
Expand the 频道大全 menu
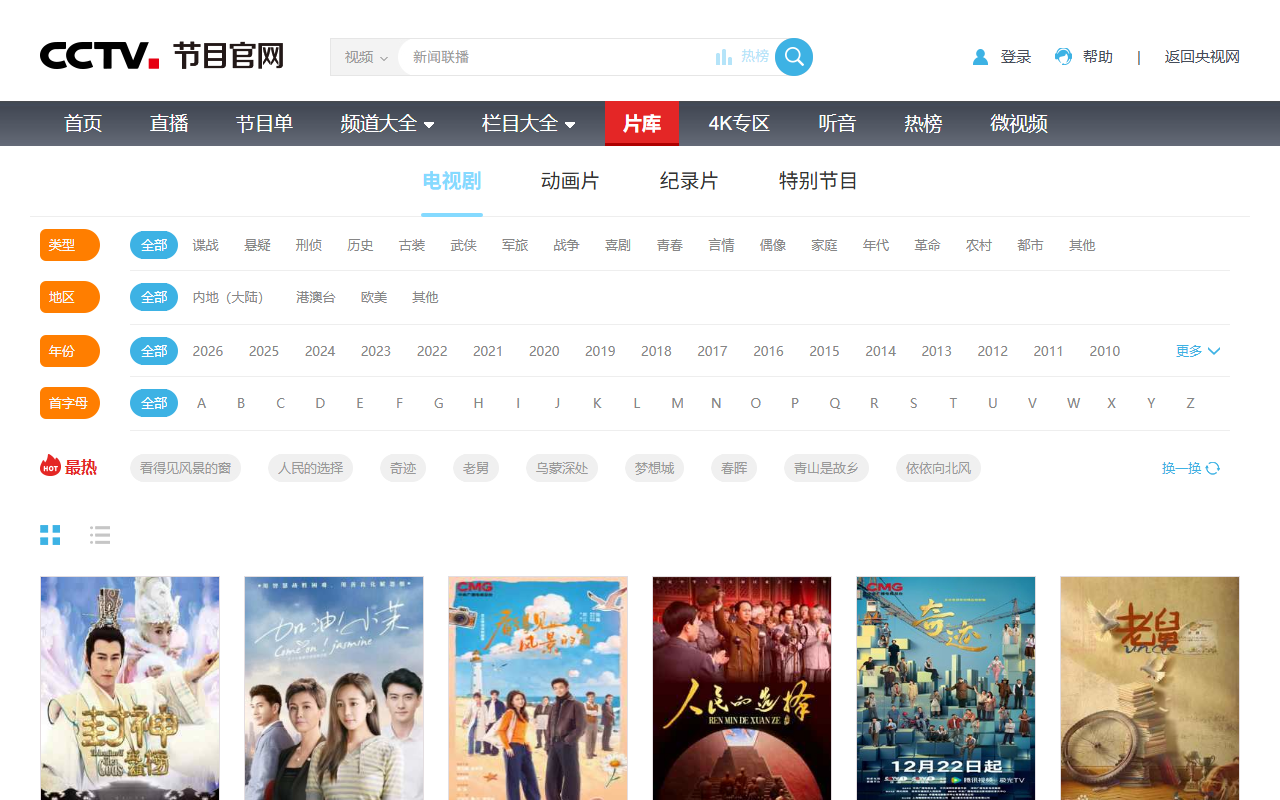point(387,123)
